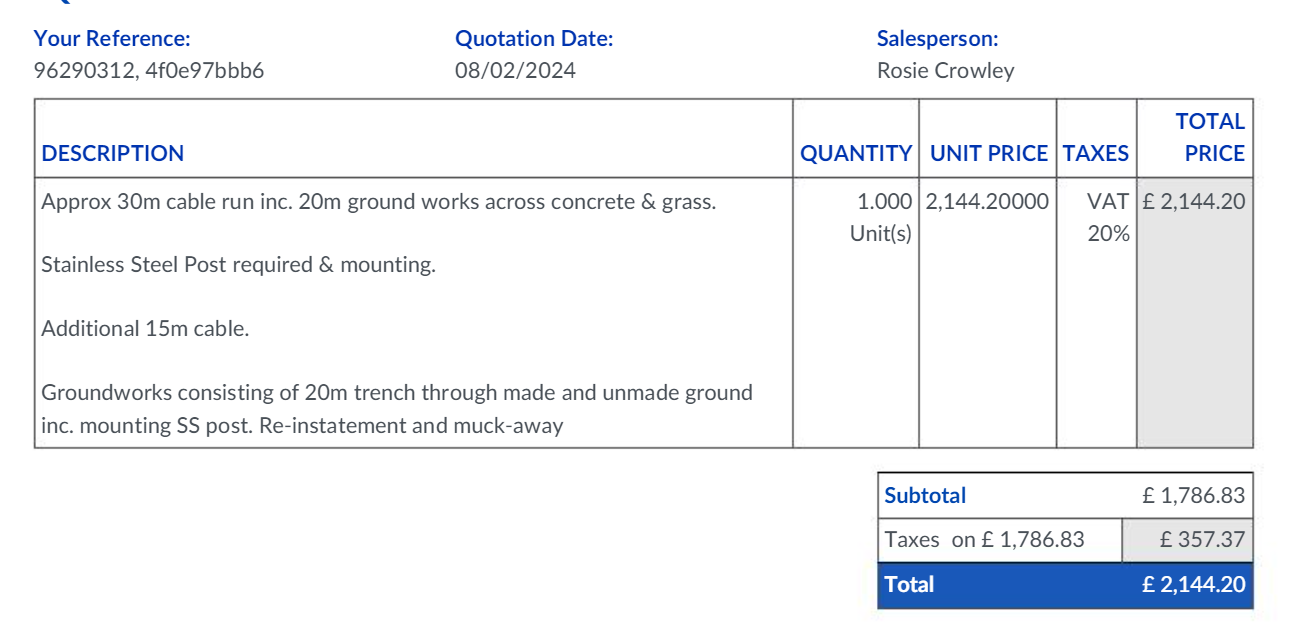This screenshot has width=1304, height=627.
Task: Click the 'Quotation Date:' label
Action: (x=534, y=39)
